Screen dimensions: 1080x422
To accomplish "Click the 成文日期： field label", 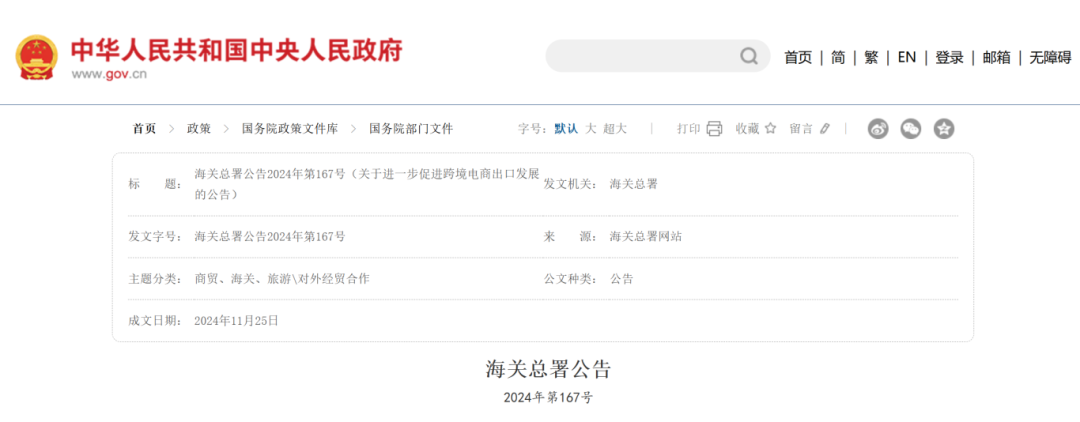I will coord(155,321).
